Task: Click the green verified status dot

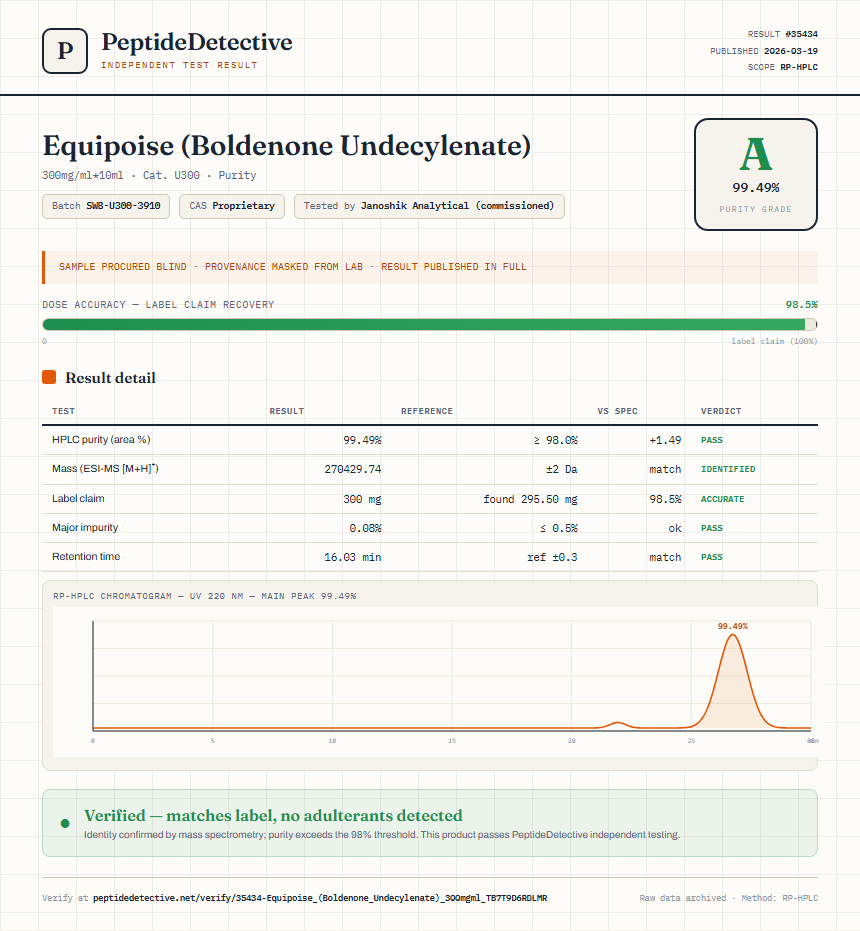Action: click(65, 823)
